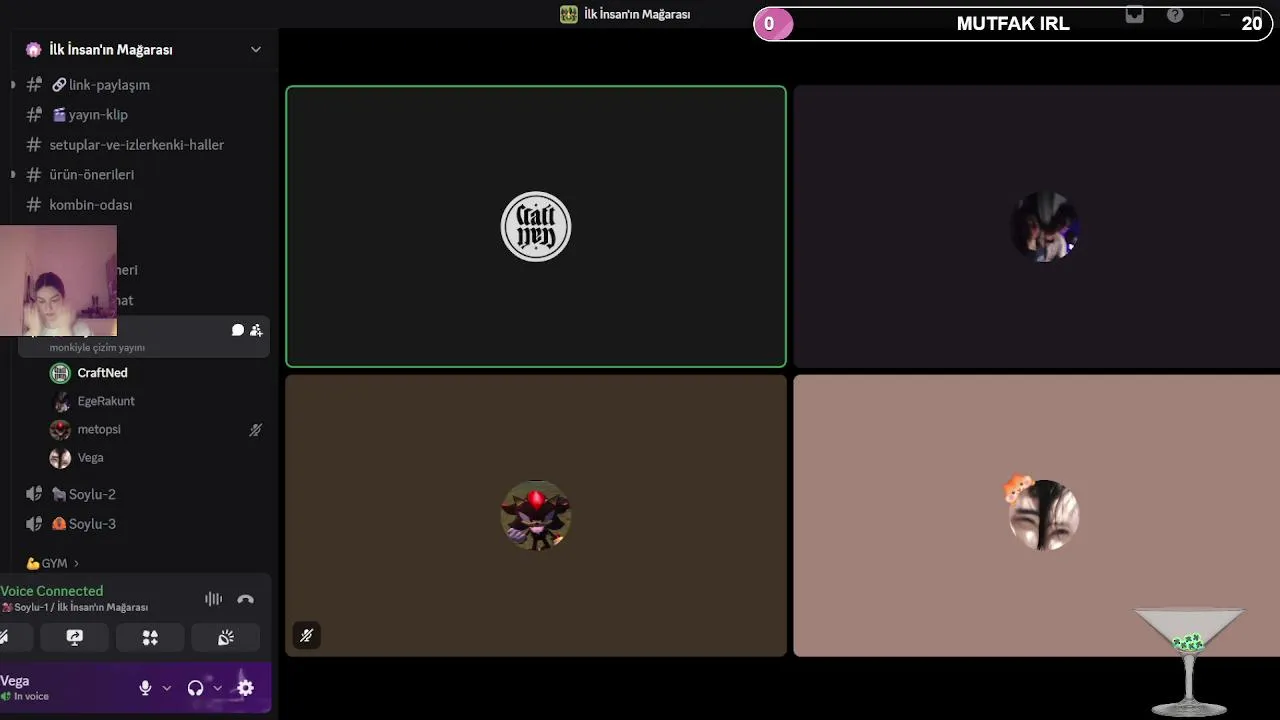Focus the metopsi video tile
The image size is (1280, 720).
536,516
